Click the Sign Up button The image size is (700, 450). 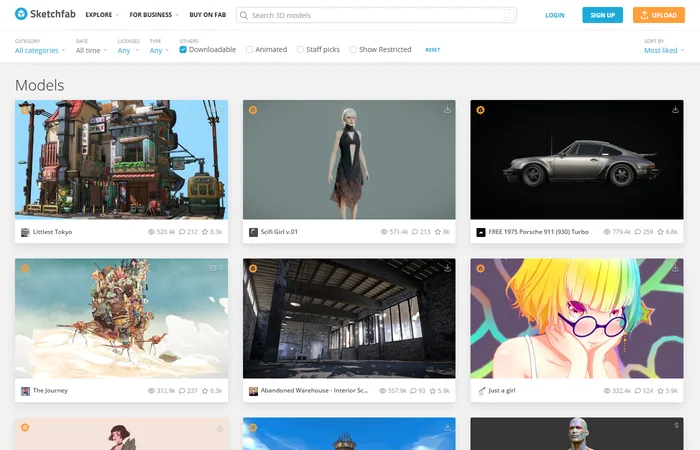point(603,15)
